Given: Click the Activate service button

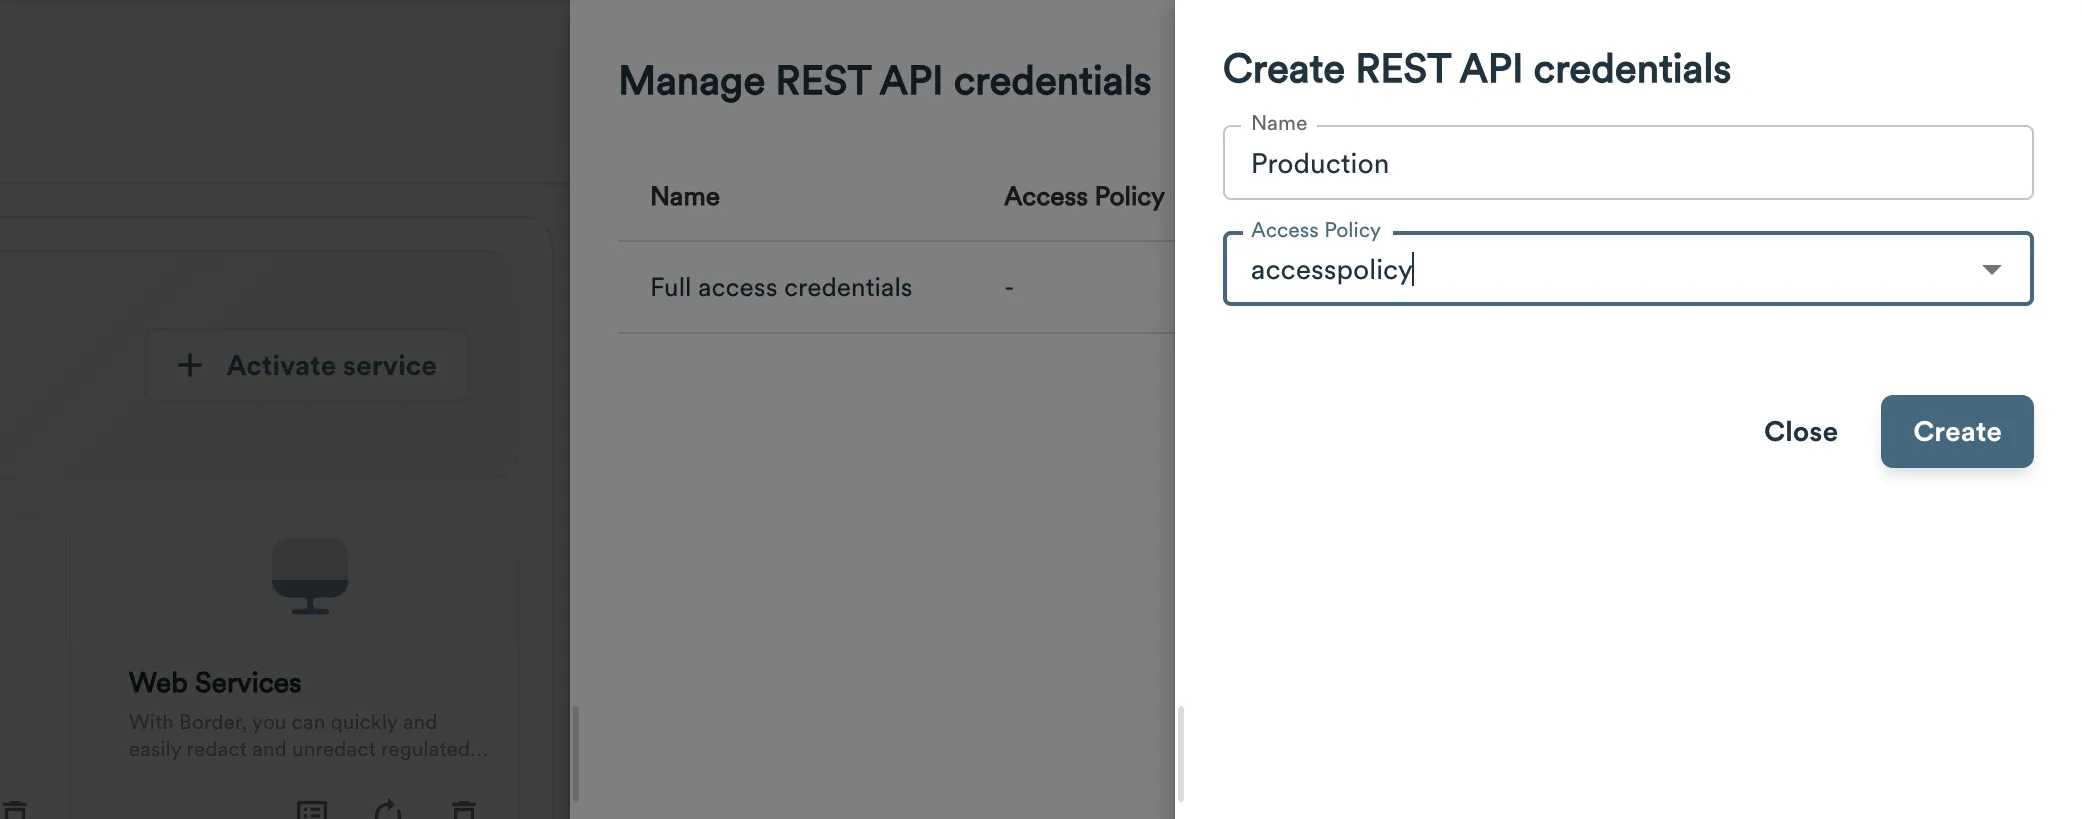Looking at the screenshot, I should [x=307, y=366].
